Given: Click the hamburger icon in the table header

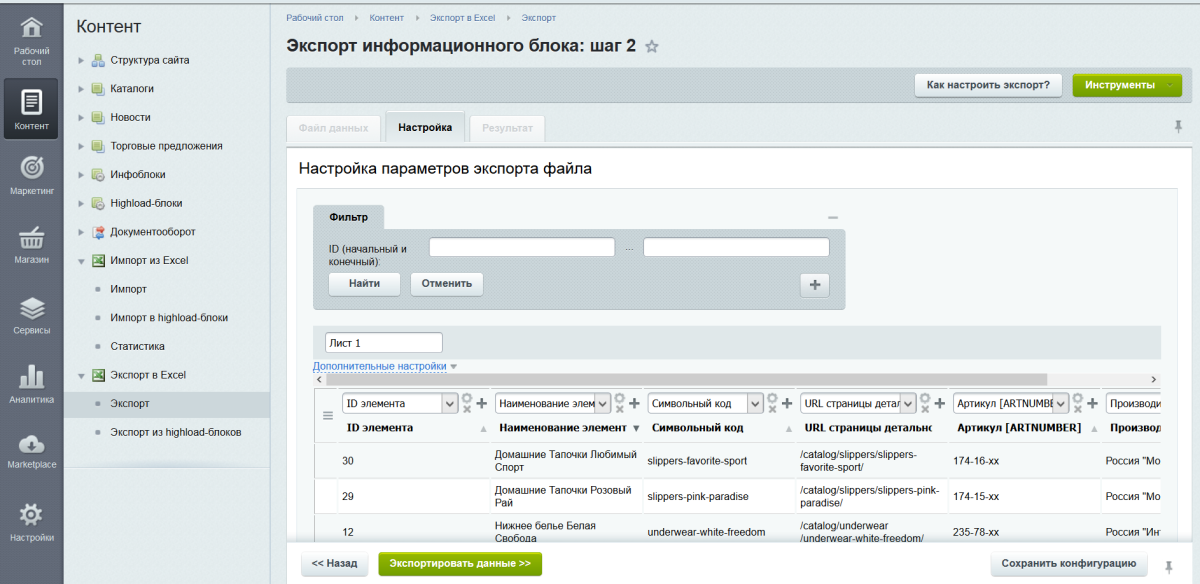Looking at the screenshot, I should [328, 416].
